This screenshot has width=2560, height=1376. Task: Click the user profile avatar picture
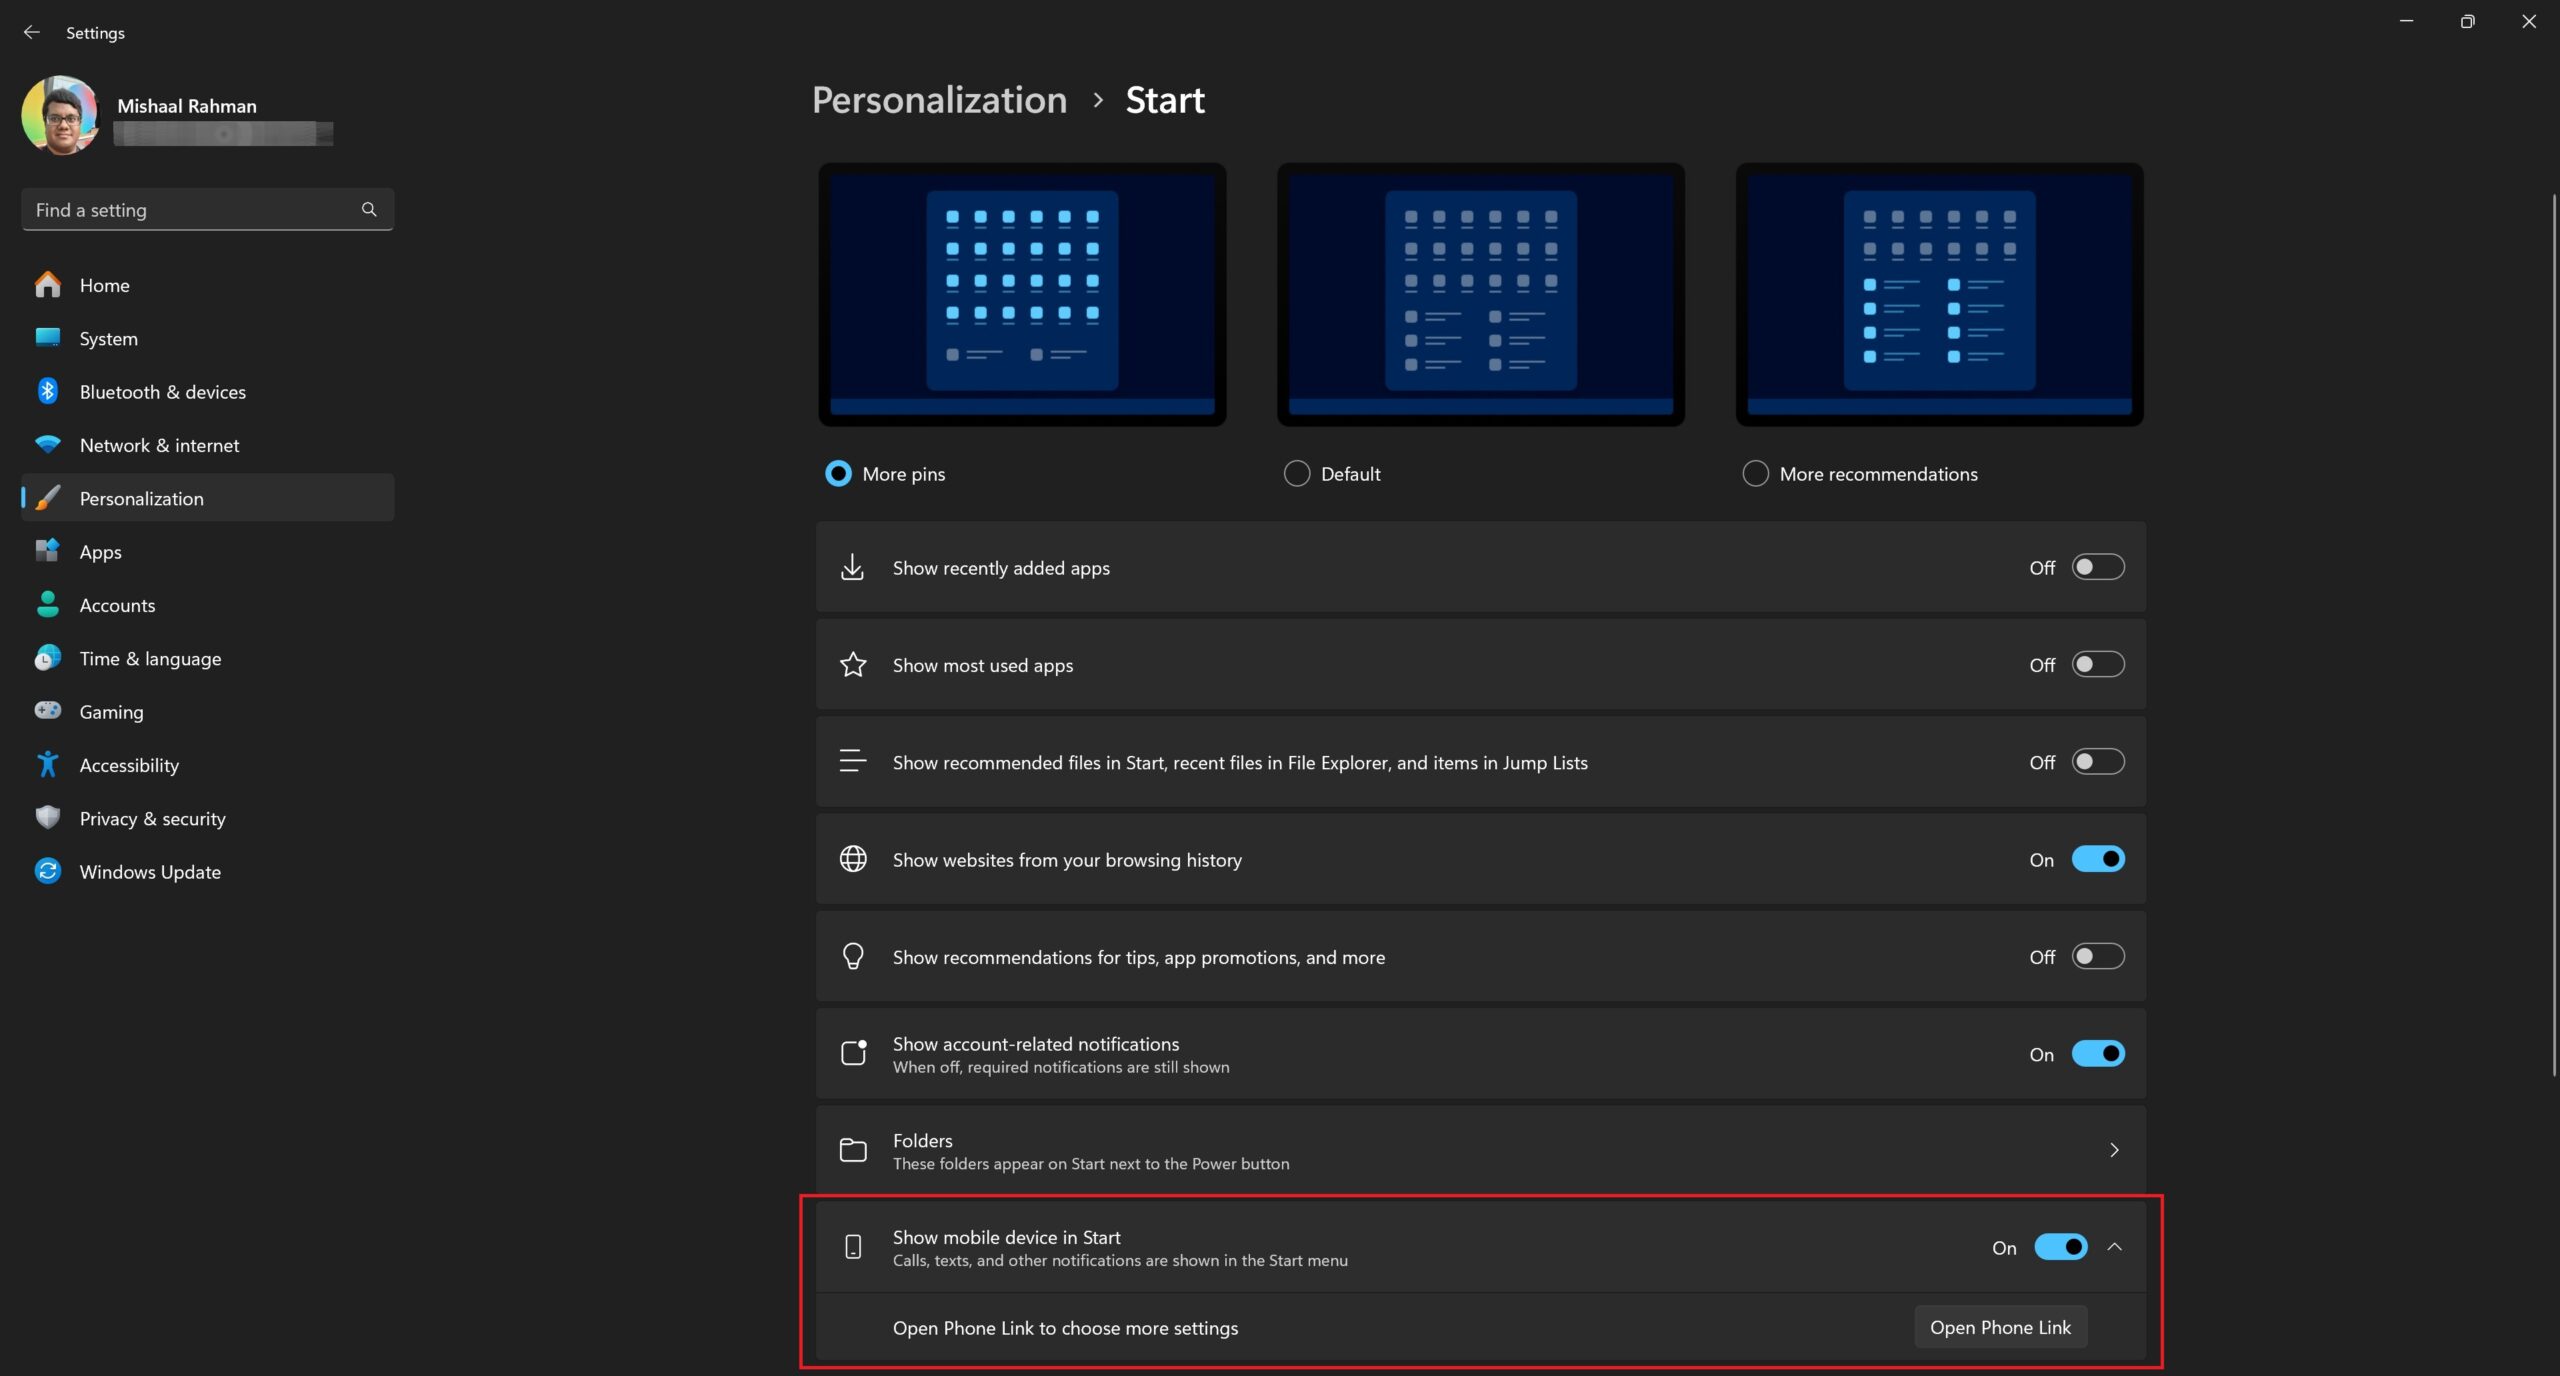click(x=60, y=115)
